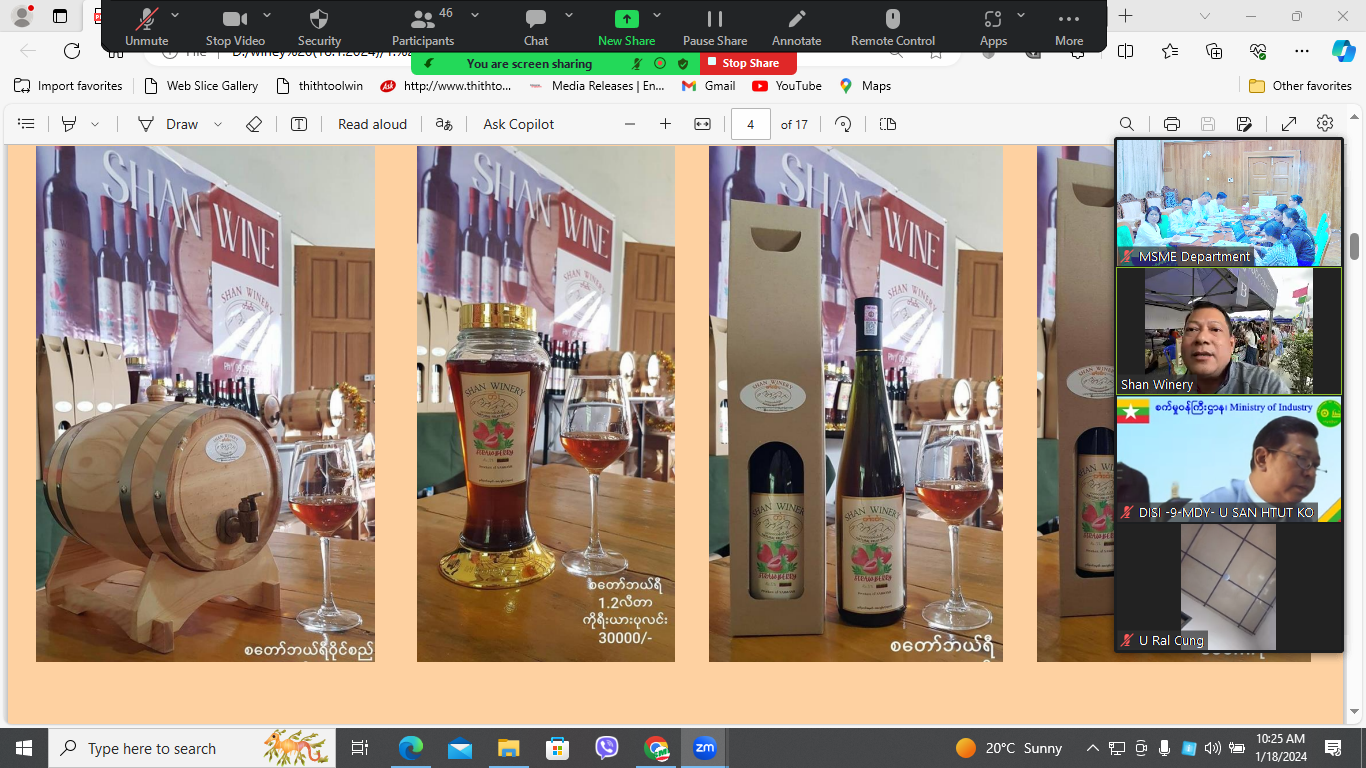The height and width of the screenshot is (768, 1366).
Task: Expand audio options arrow beside Unmute
Action: 175,15
